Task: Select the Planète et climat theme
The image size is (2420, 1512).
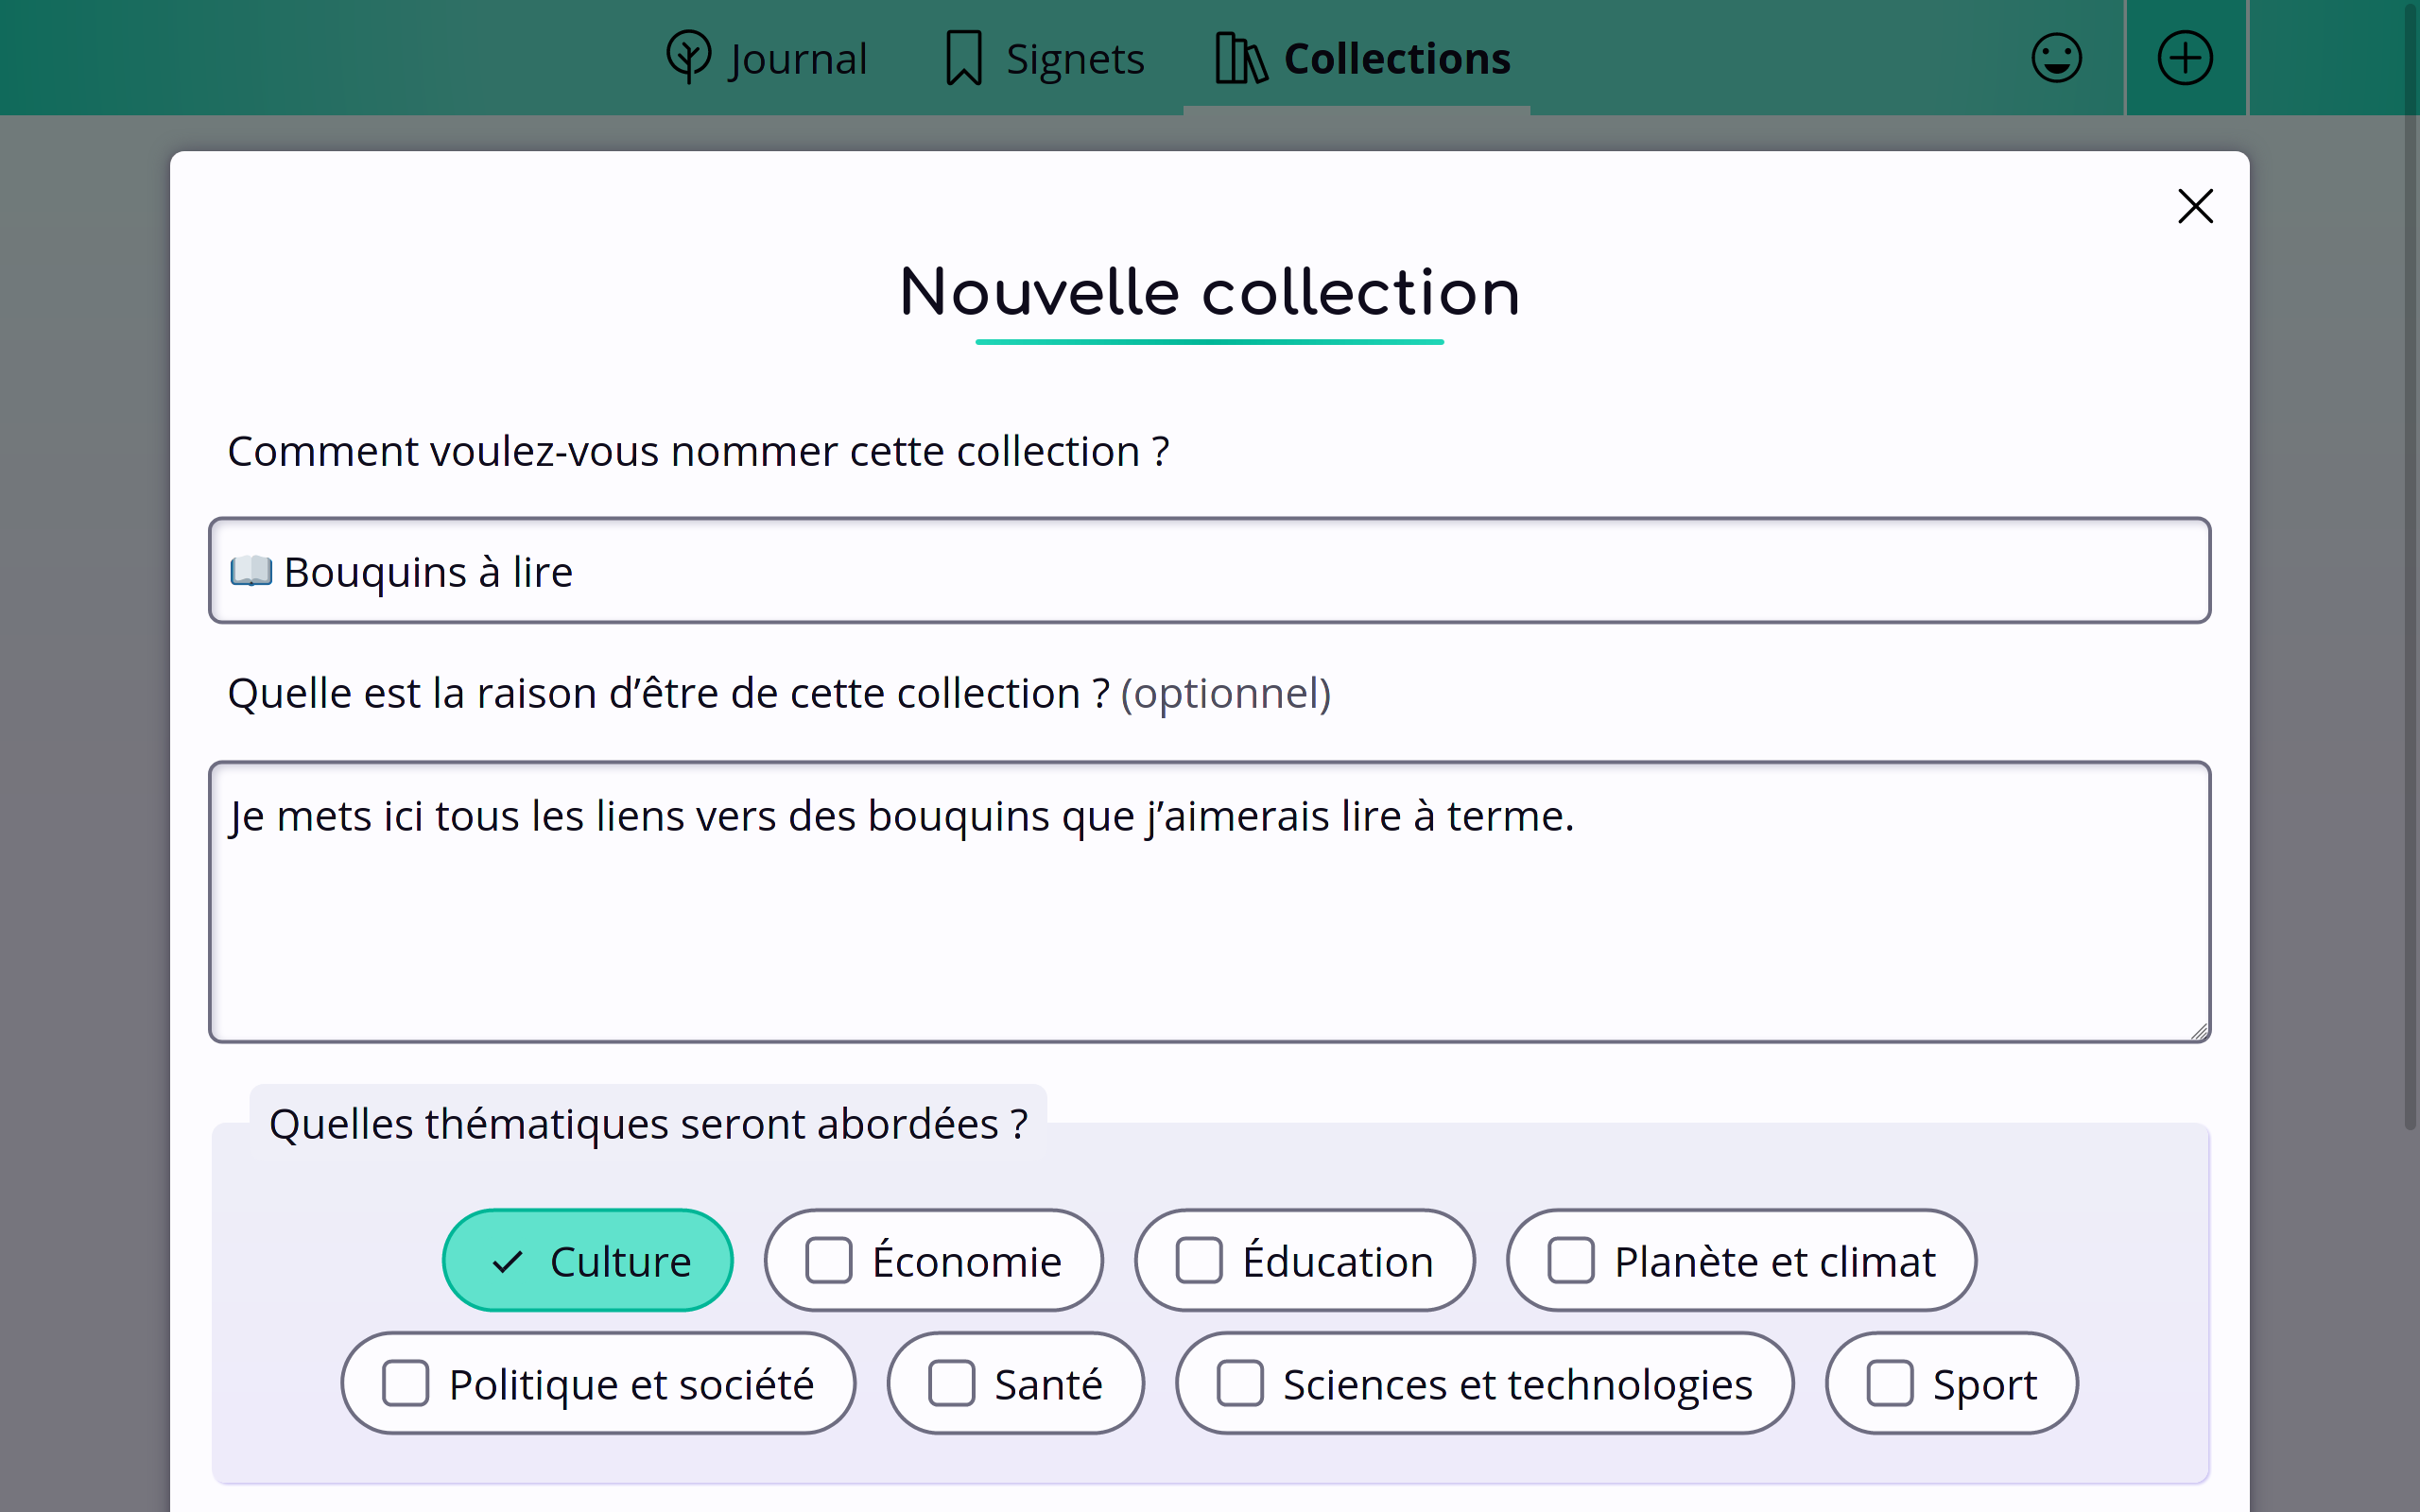Action: point(1740,1260)
